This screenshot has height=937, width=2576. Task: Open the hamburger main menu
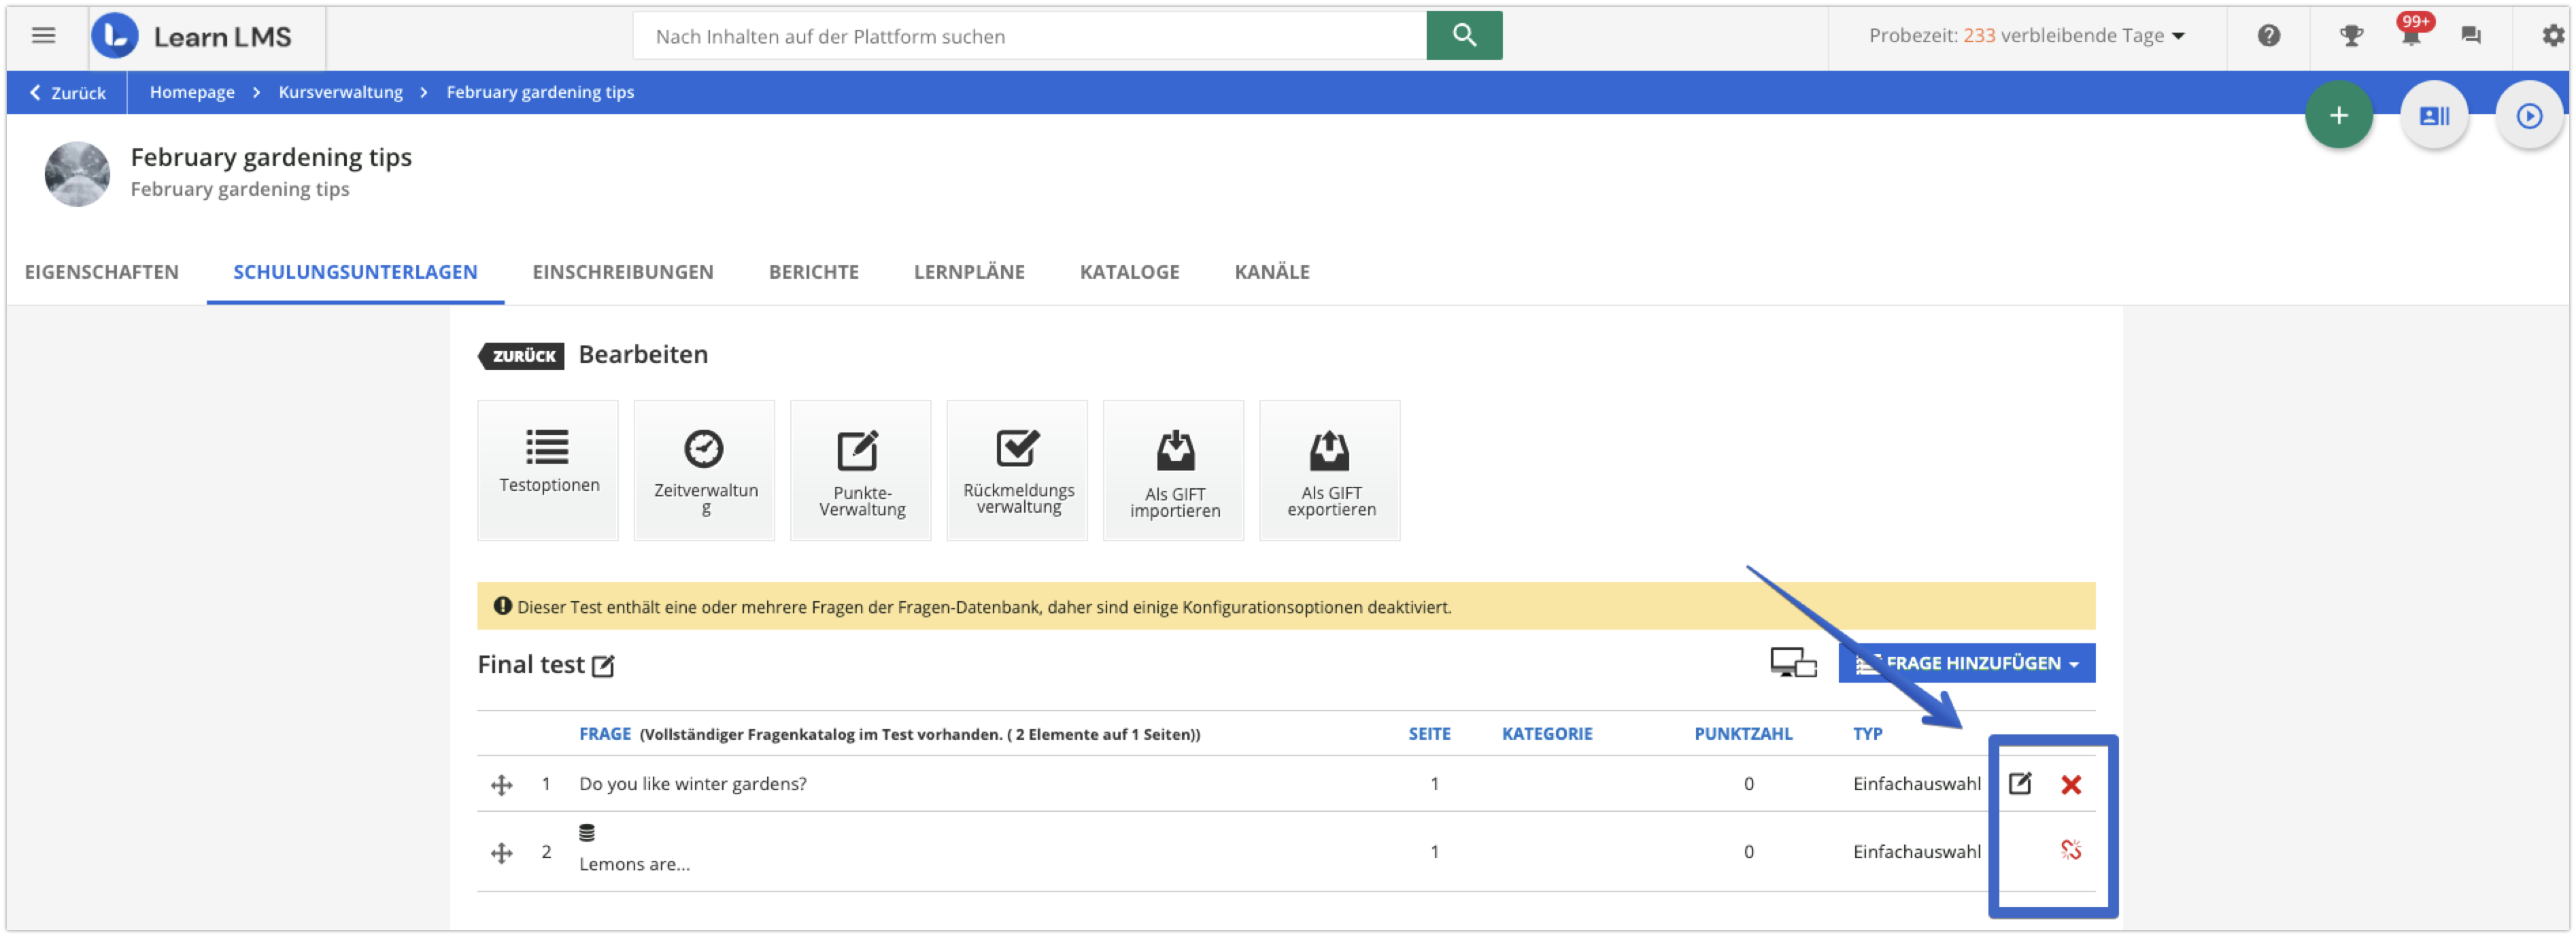[x=43, y=36]
